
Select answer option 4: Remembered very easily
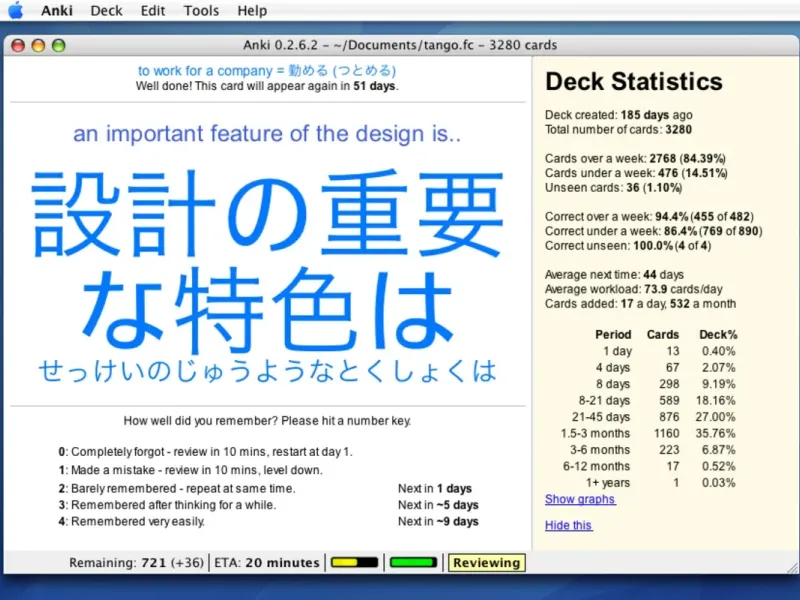(131, 521)
